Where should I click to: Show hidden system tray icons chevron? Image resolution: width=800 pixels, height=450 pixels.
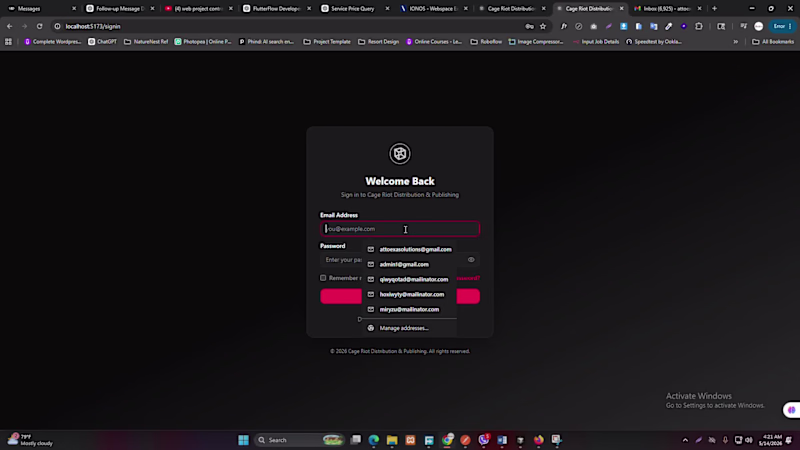point(685,440)
